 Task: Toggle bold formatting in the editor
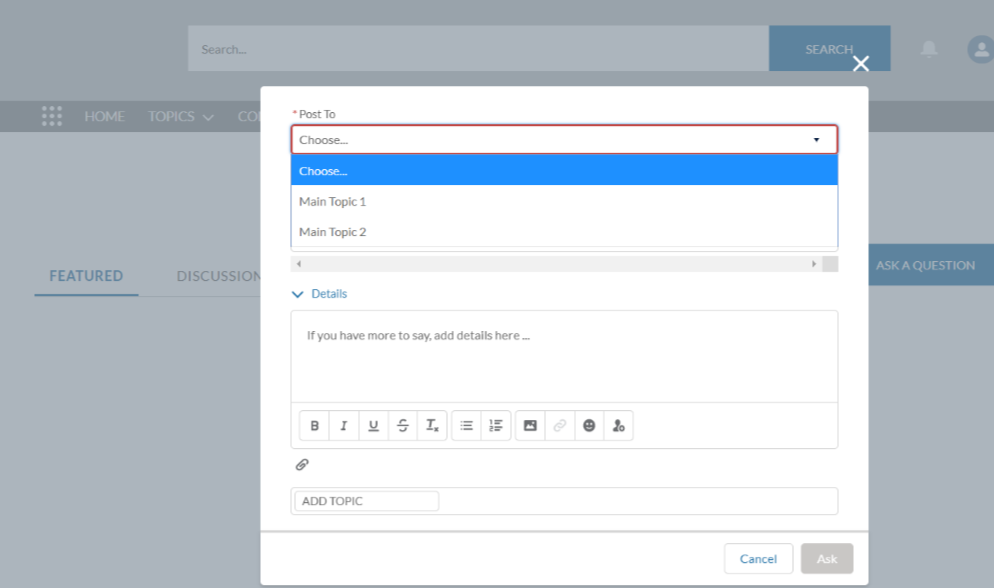(x=315, y=426)
